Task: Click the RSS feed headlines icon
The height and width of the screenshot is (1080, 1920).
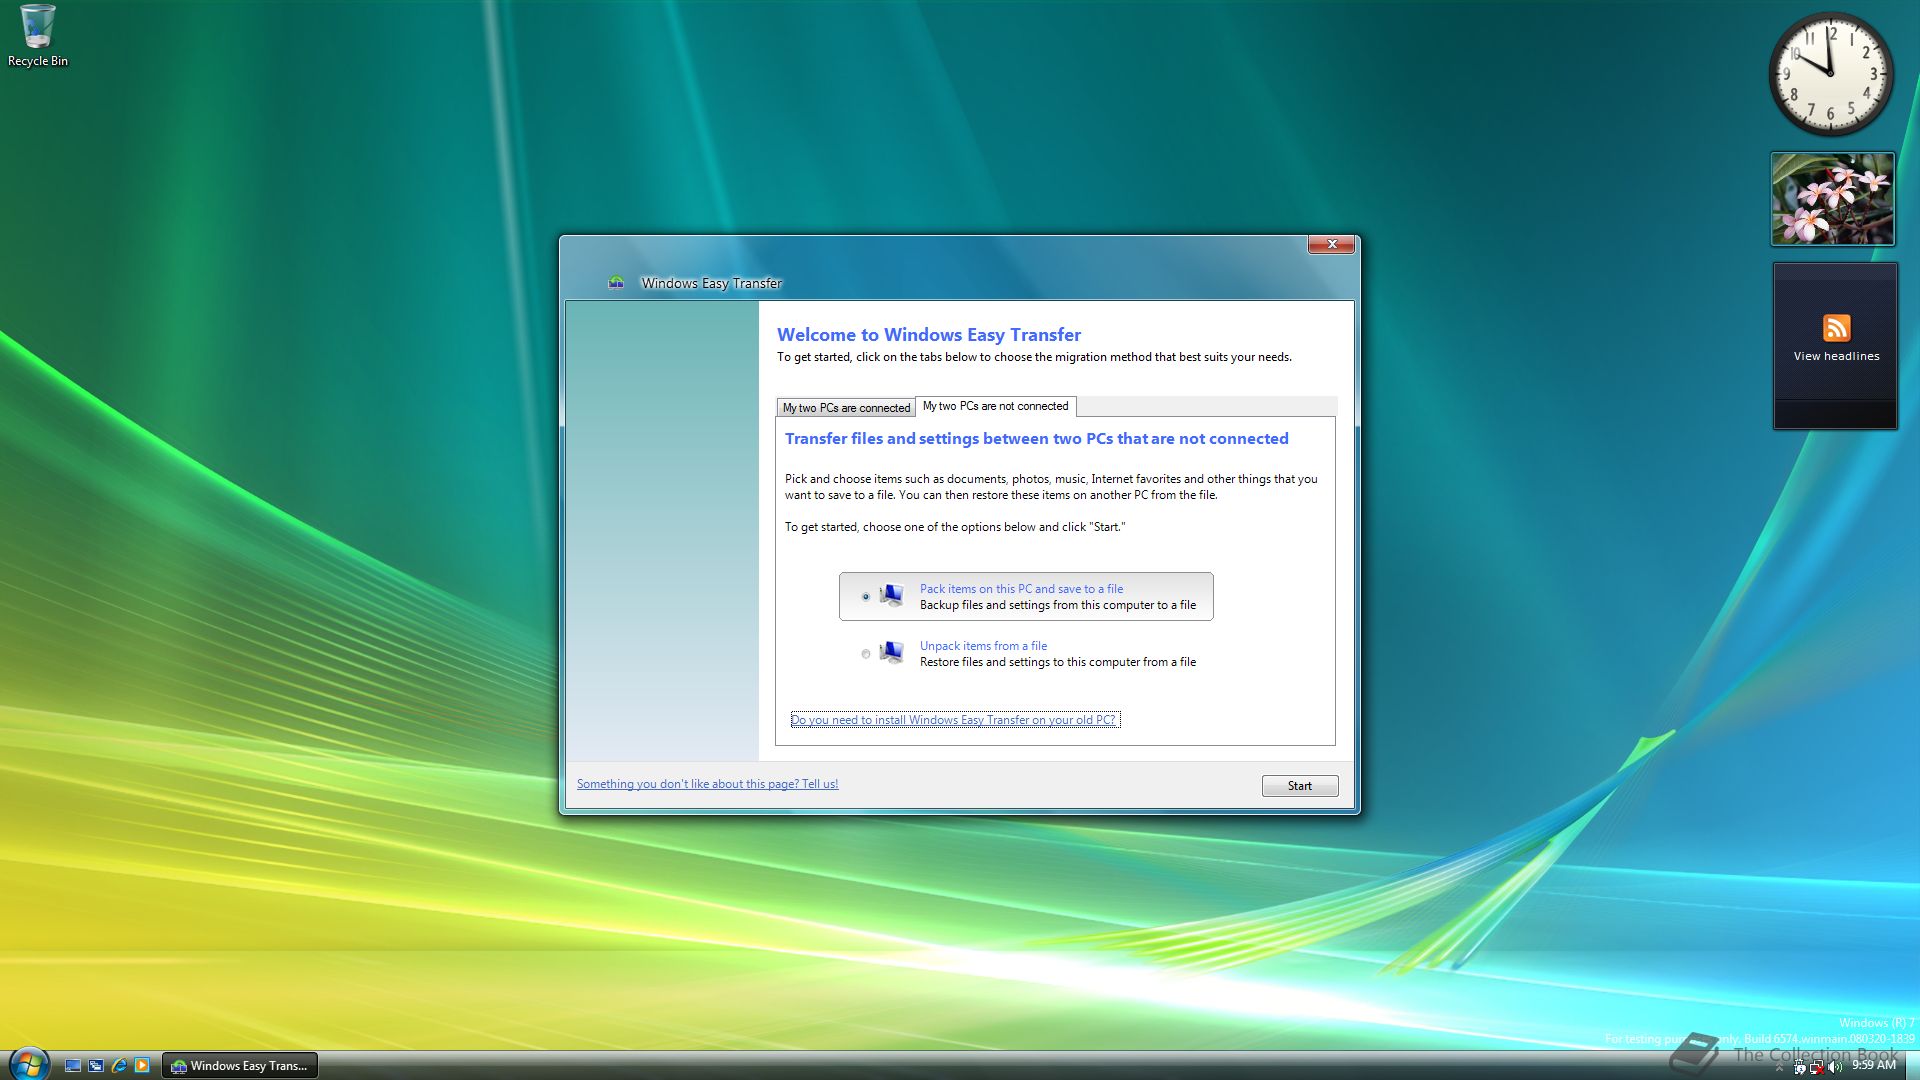Action: [x=1836, y=328]
